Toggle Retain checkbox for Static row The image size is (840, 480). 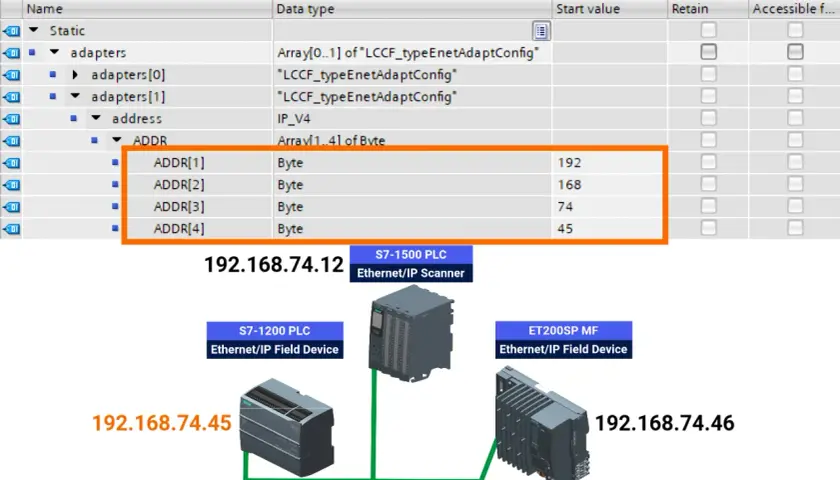click(708, 30)
